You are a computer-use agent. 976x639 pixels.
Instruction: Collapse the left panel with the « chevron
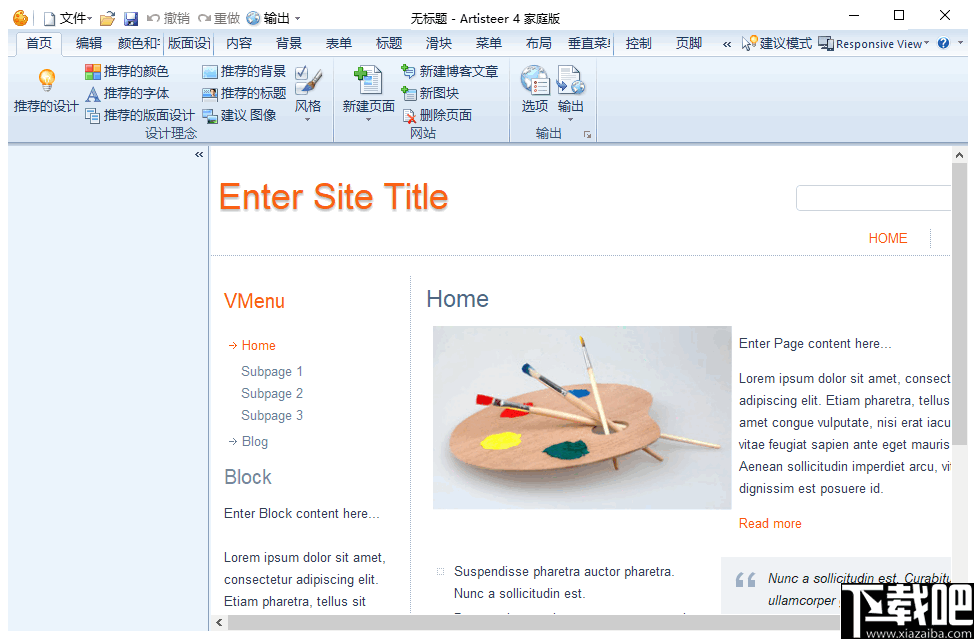(199, 154)
